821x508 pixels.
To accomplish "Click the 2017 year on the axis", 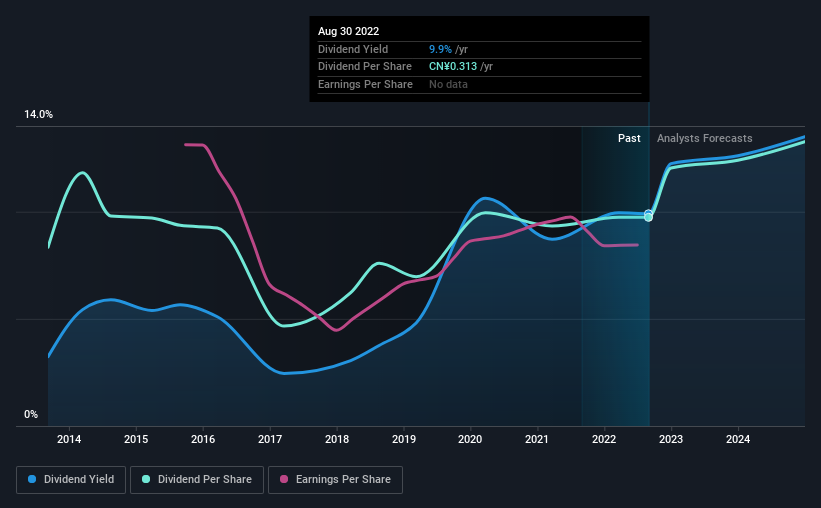I will click(270, 439).
